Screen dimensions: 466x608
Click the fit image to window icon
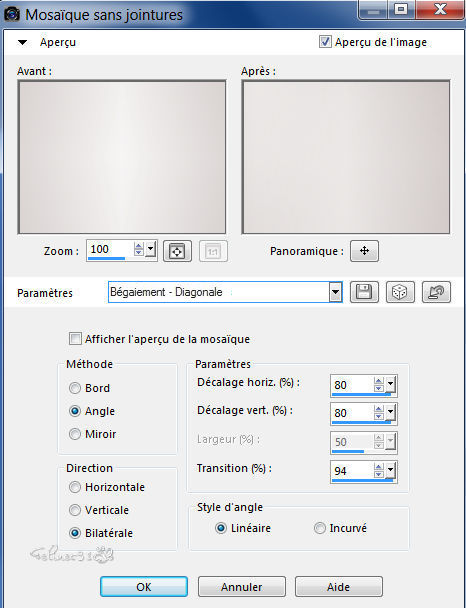[x=177, y=251]
